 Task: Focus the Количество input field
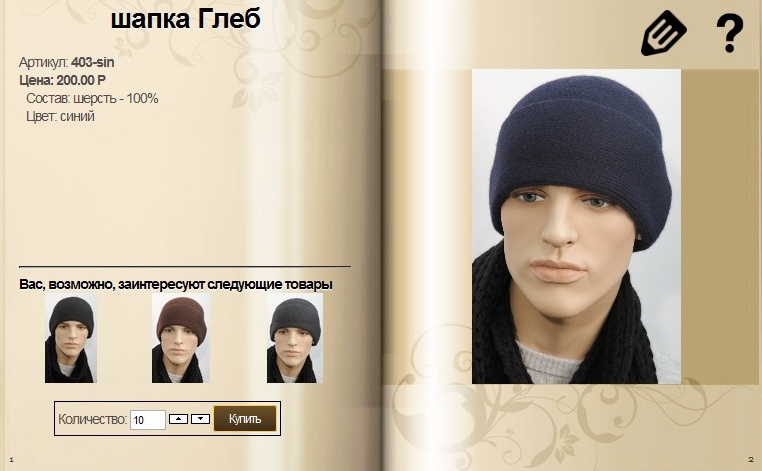pos(148,419)
